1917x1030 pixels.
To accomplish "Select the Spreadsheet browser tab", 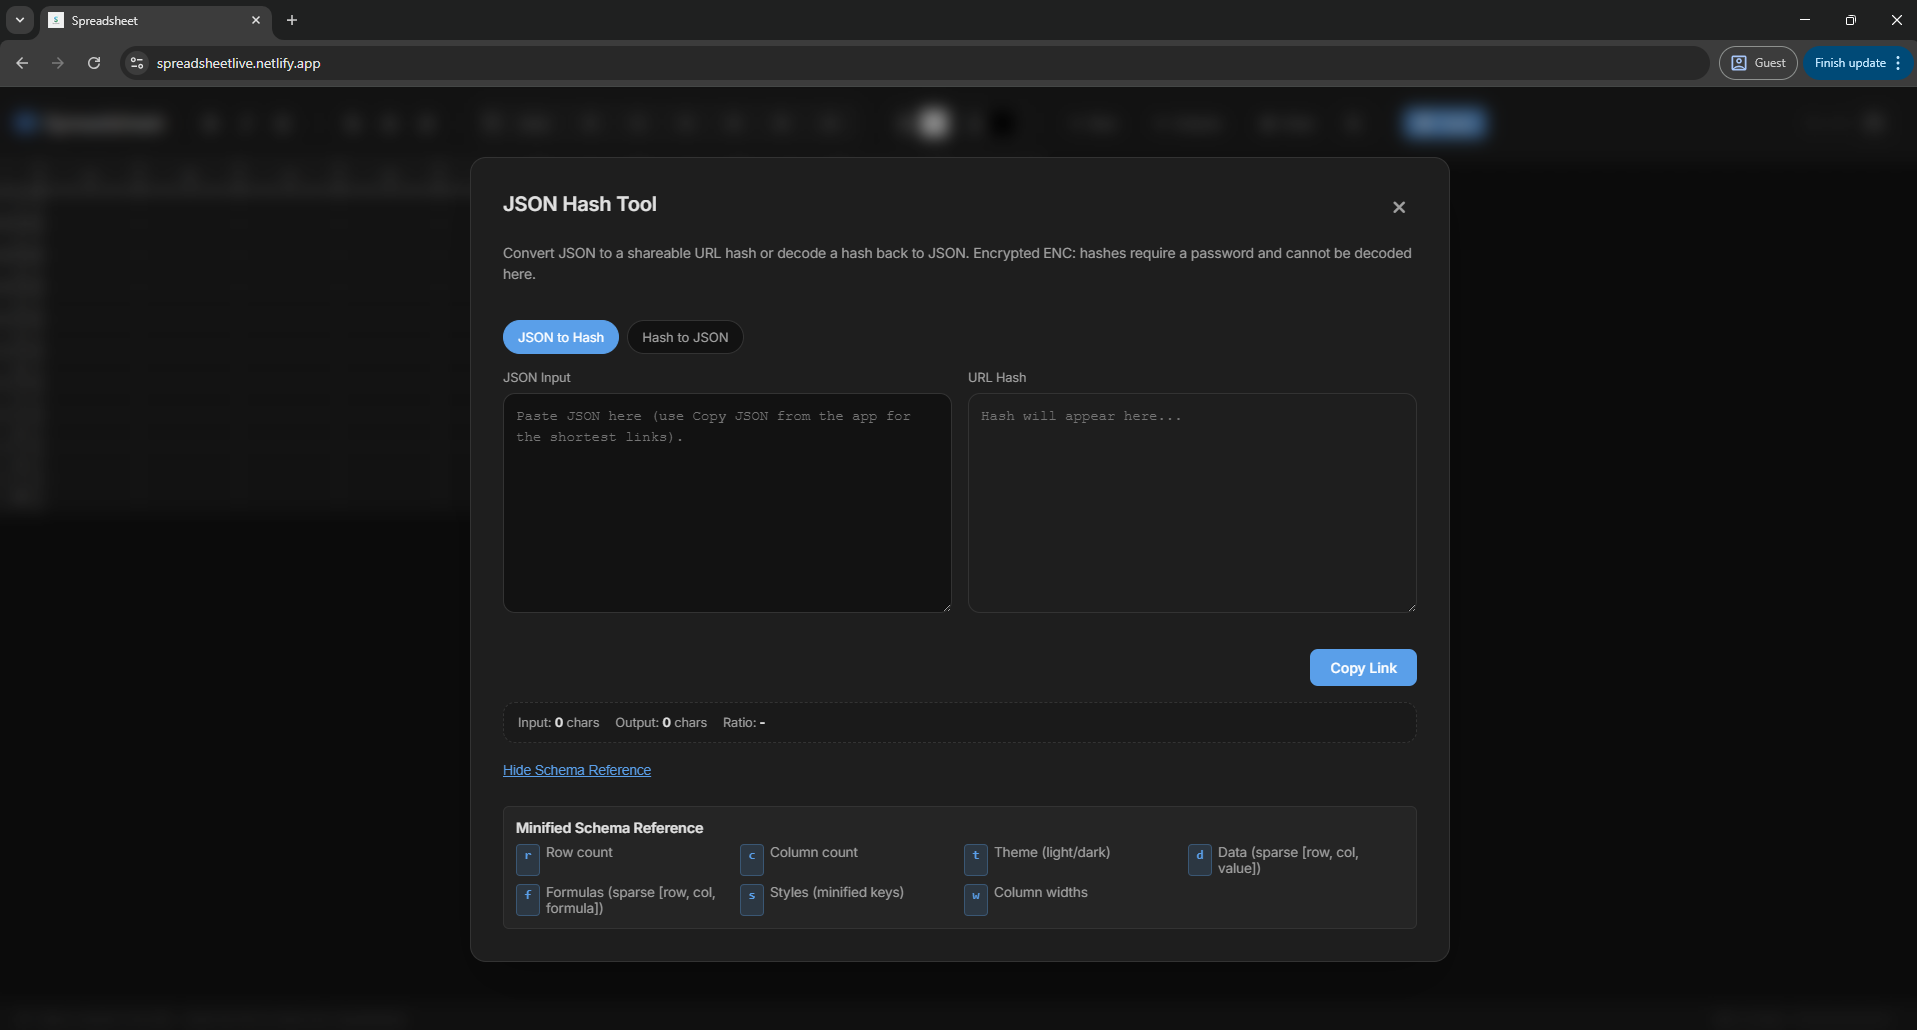I will click(155, 20).
